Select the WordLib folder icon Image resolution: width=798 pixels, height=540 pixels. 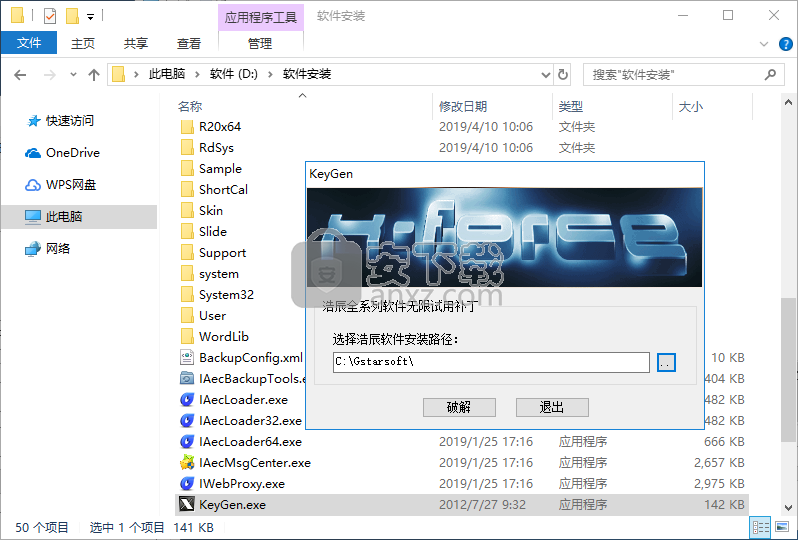[x=187, y=336]
